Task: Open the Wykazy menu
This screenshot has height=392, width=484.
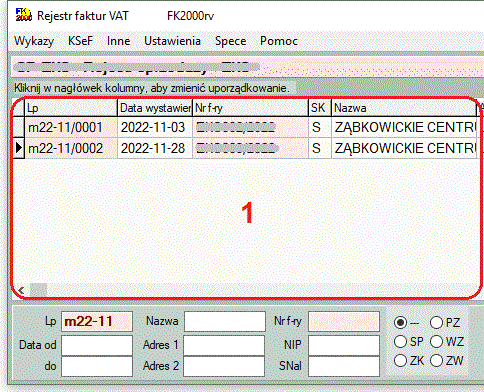Action: click(34, 41)
